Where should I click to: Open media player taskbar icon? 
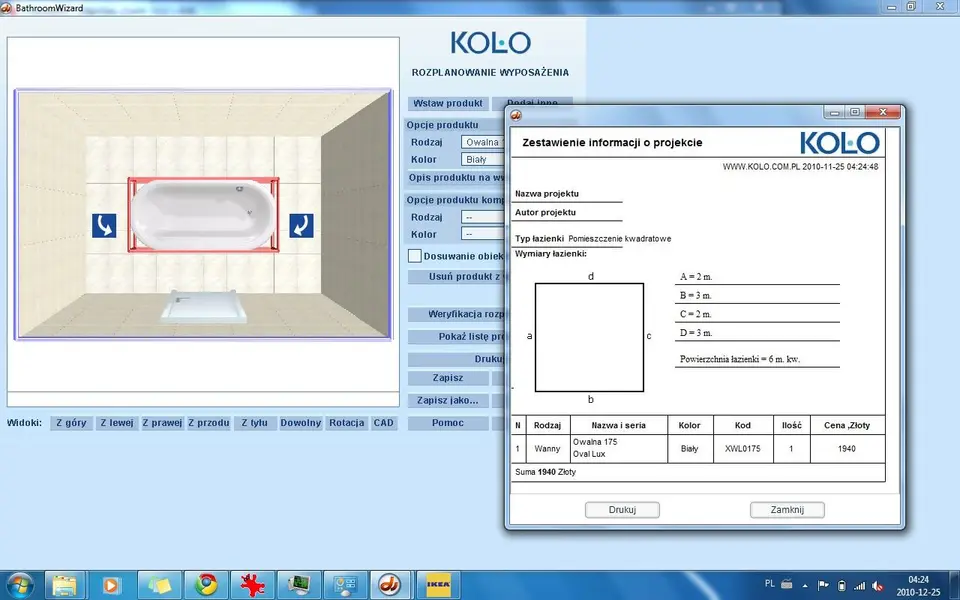(111, 585)
